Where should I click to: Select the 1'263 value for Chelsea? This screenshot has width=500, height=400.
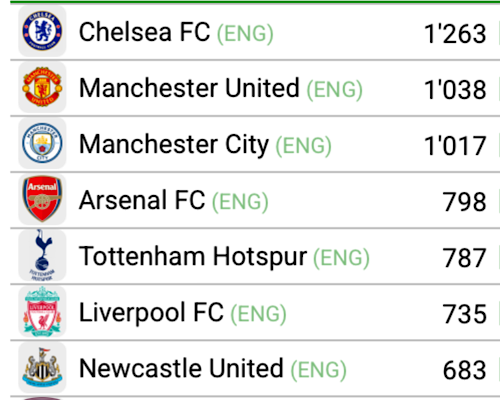(455, 34)
